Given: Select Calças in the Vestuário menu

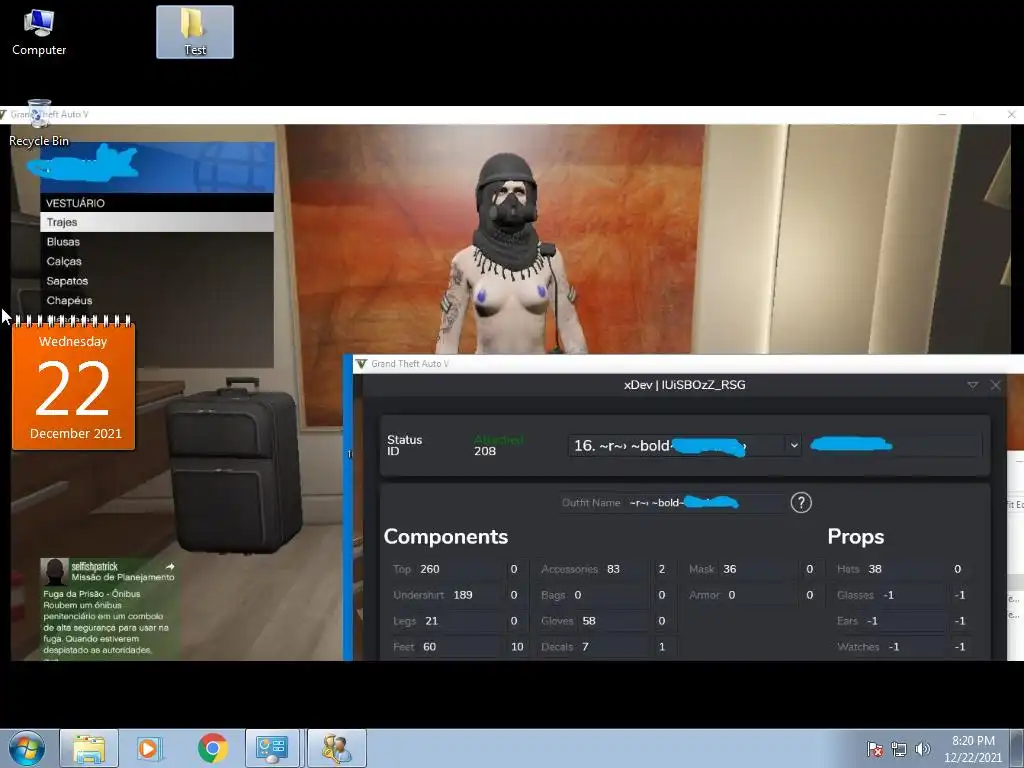Looking at the screenshot, I should pyautogui.click(x=157, y=261).
